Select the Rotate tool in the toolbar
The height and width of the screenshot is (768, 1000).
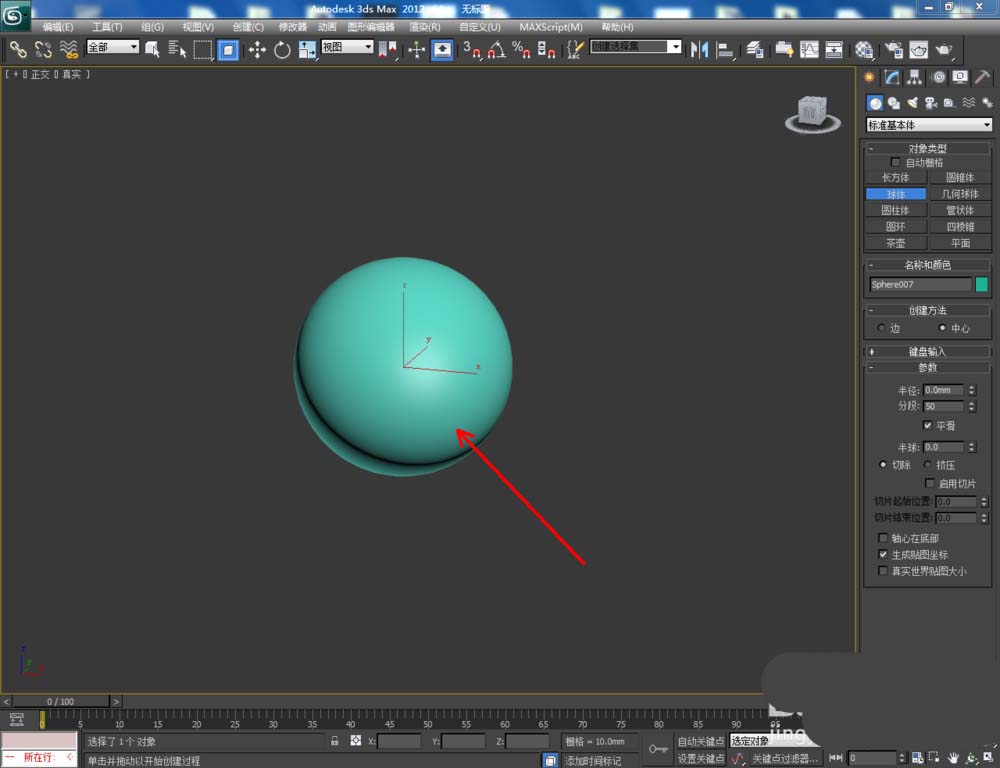282,49
